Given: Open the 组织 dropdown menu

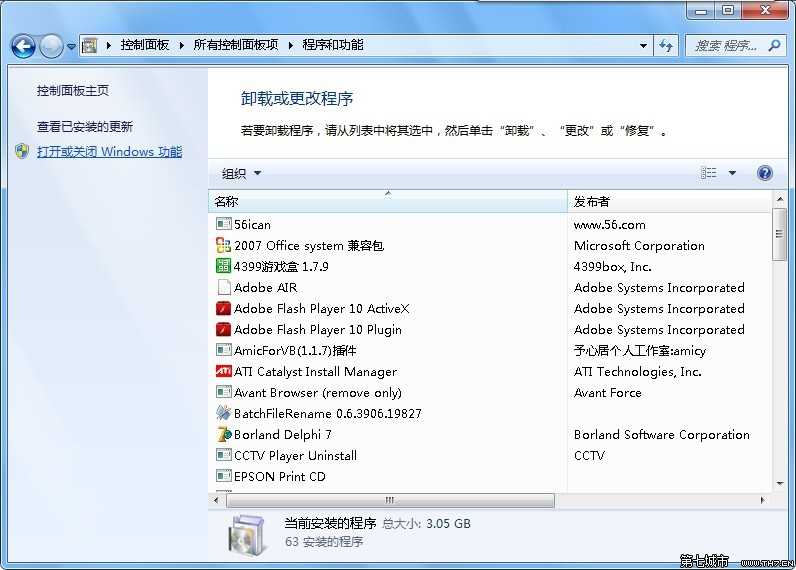Looking at the screenshot, I should [x=241, y=174].
